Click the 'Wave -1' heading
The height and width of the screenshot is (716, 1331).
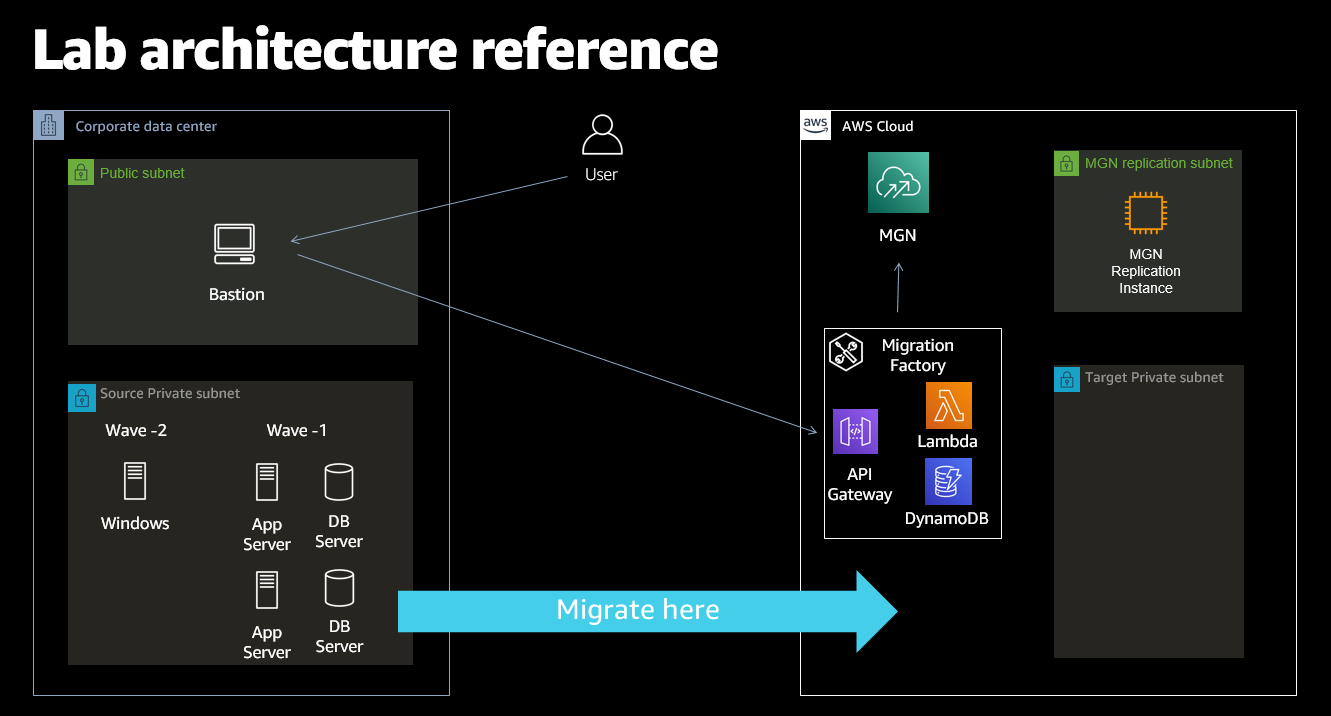(297, 431)
